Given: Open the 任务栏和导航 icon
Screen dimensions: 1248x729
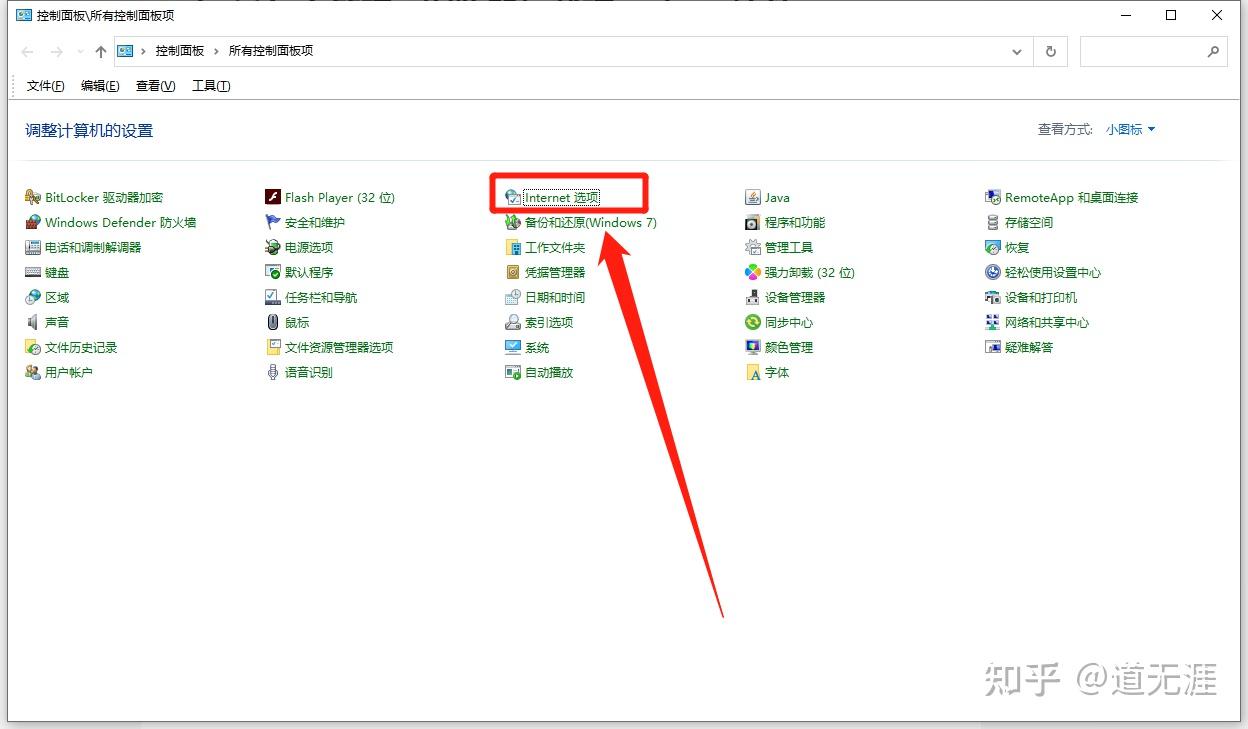Looking at the screenshot, I should (273, 298).
